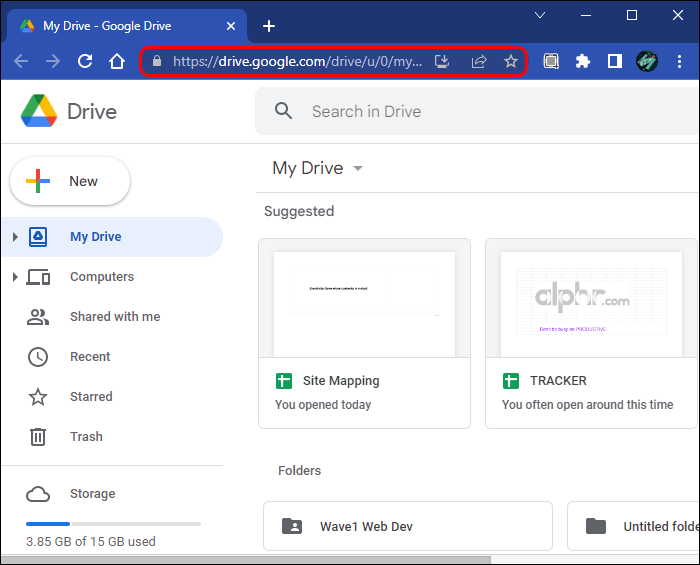Click the search magnifier icon
700x565 pixels.
pos(284,111)
